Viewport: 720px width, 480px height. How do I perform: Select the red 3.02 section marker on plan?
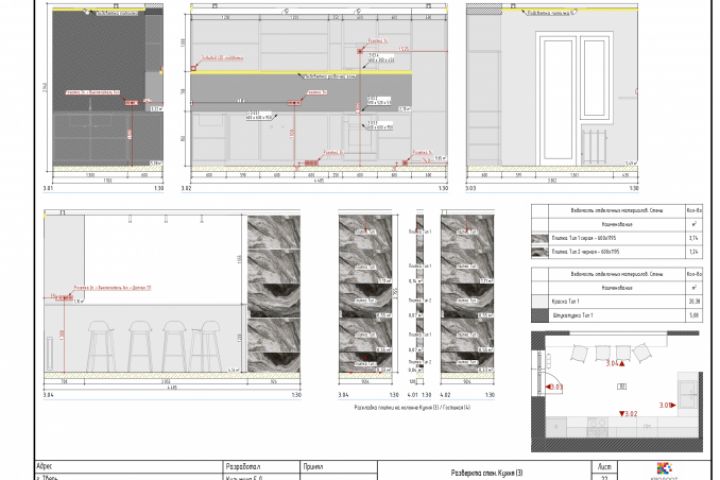click(x=628, y=414)
